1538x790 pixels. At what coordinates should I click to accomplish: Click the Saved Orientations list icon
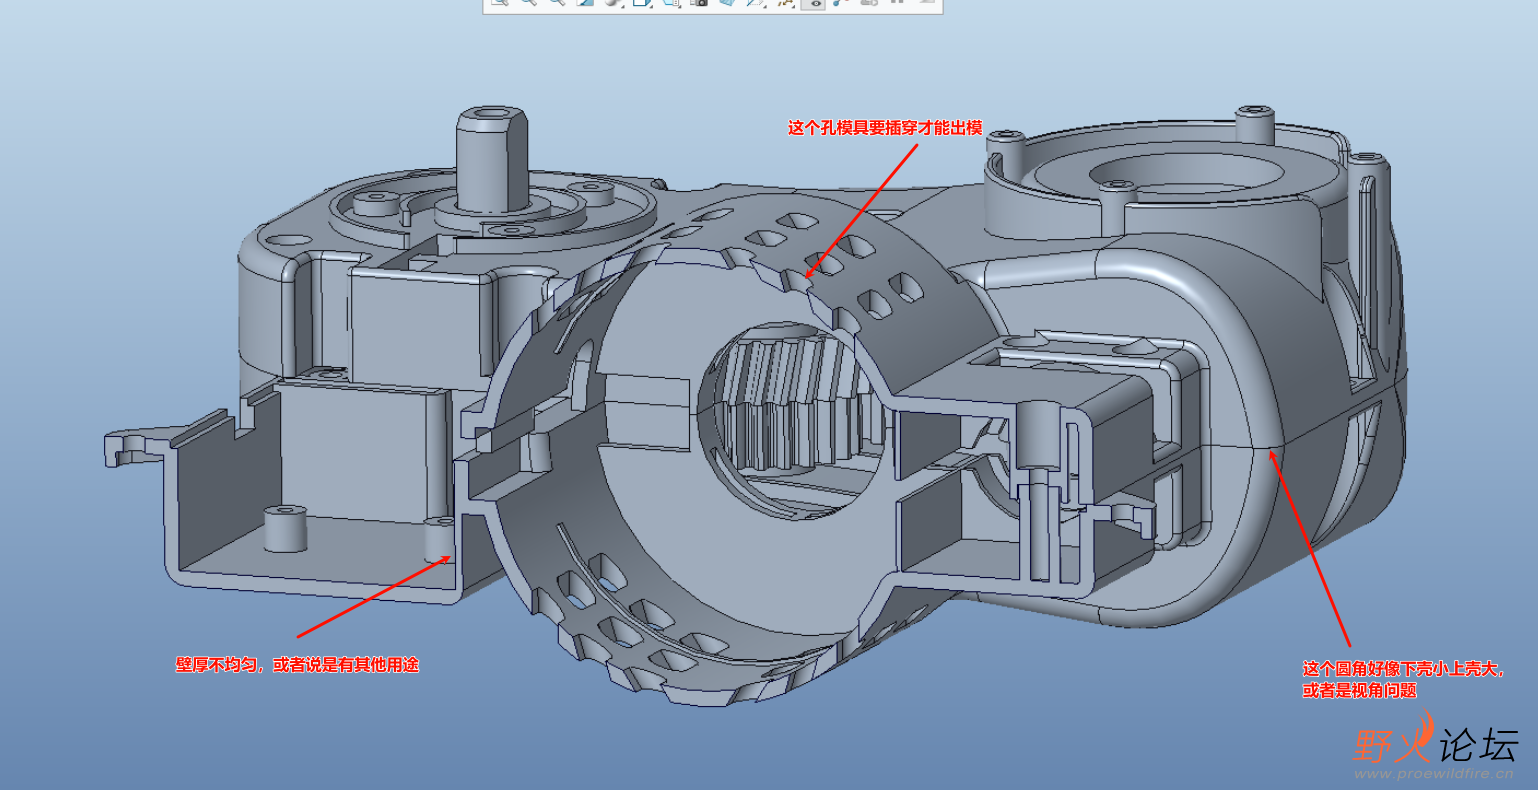(670, 6)
